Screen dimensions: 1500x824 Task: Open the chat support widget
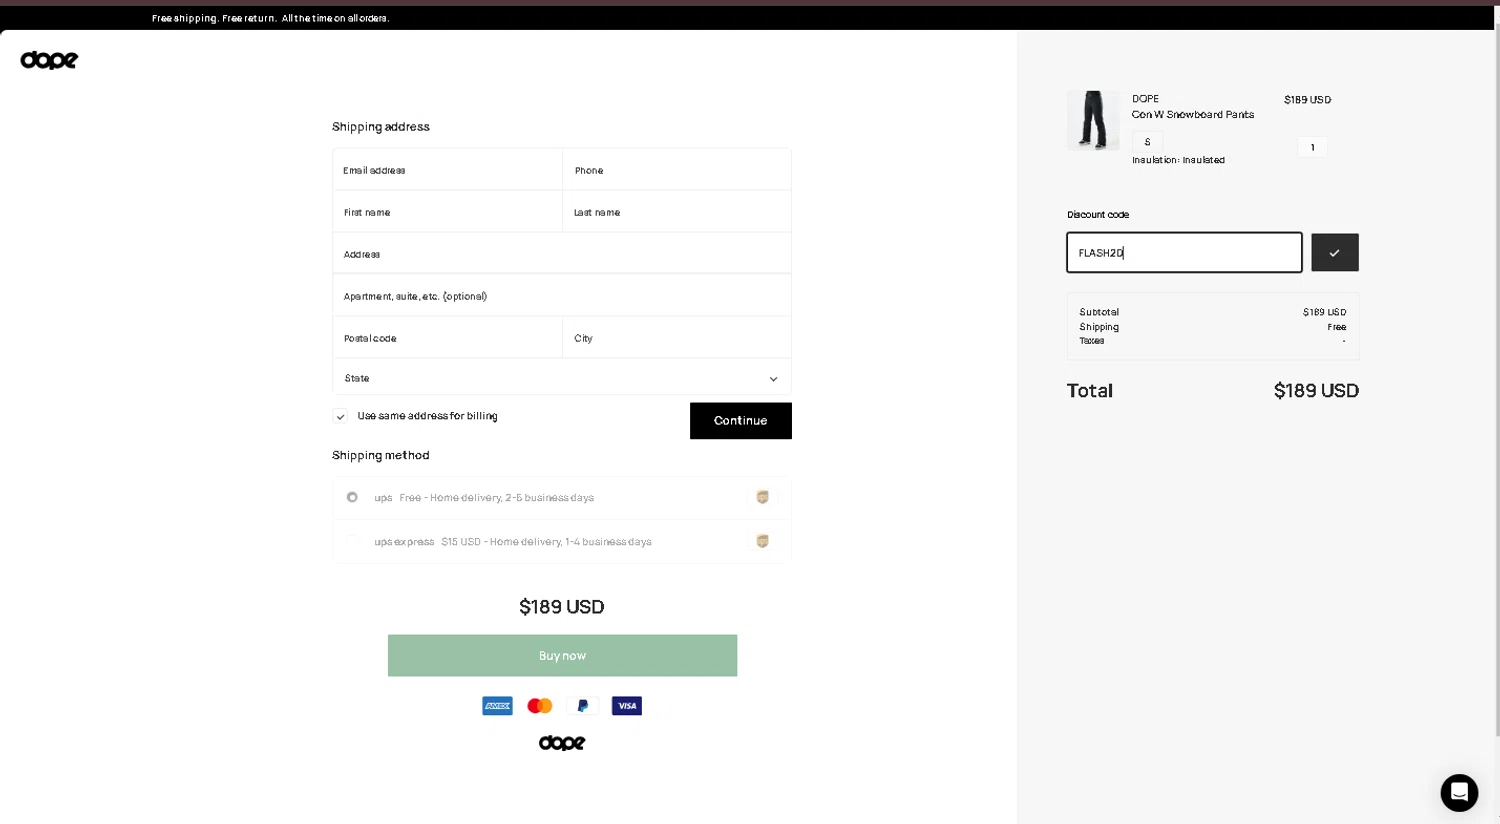[x=1459, y=792]
